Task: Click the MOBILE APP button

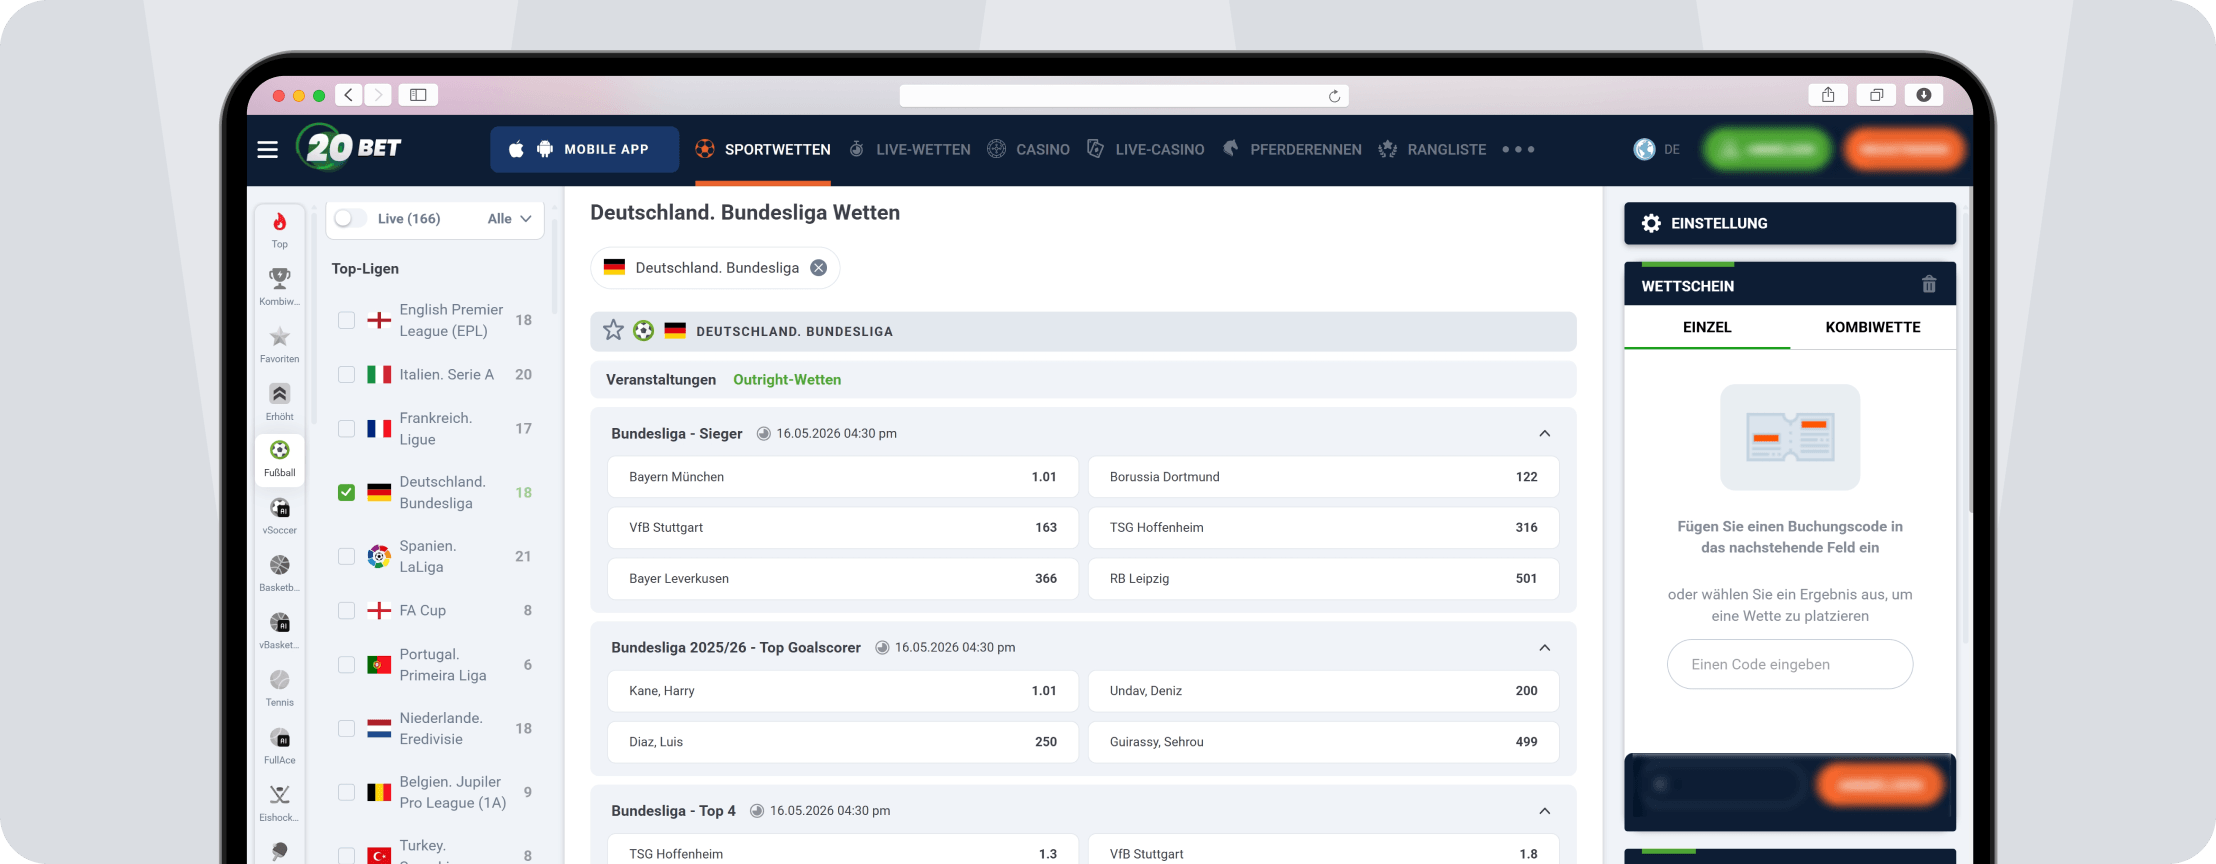Action: (x=584, y=149)
